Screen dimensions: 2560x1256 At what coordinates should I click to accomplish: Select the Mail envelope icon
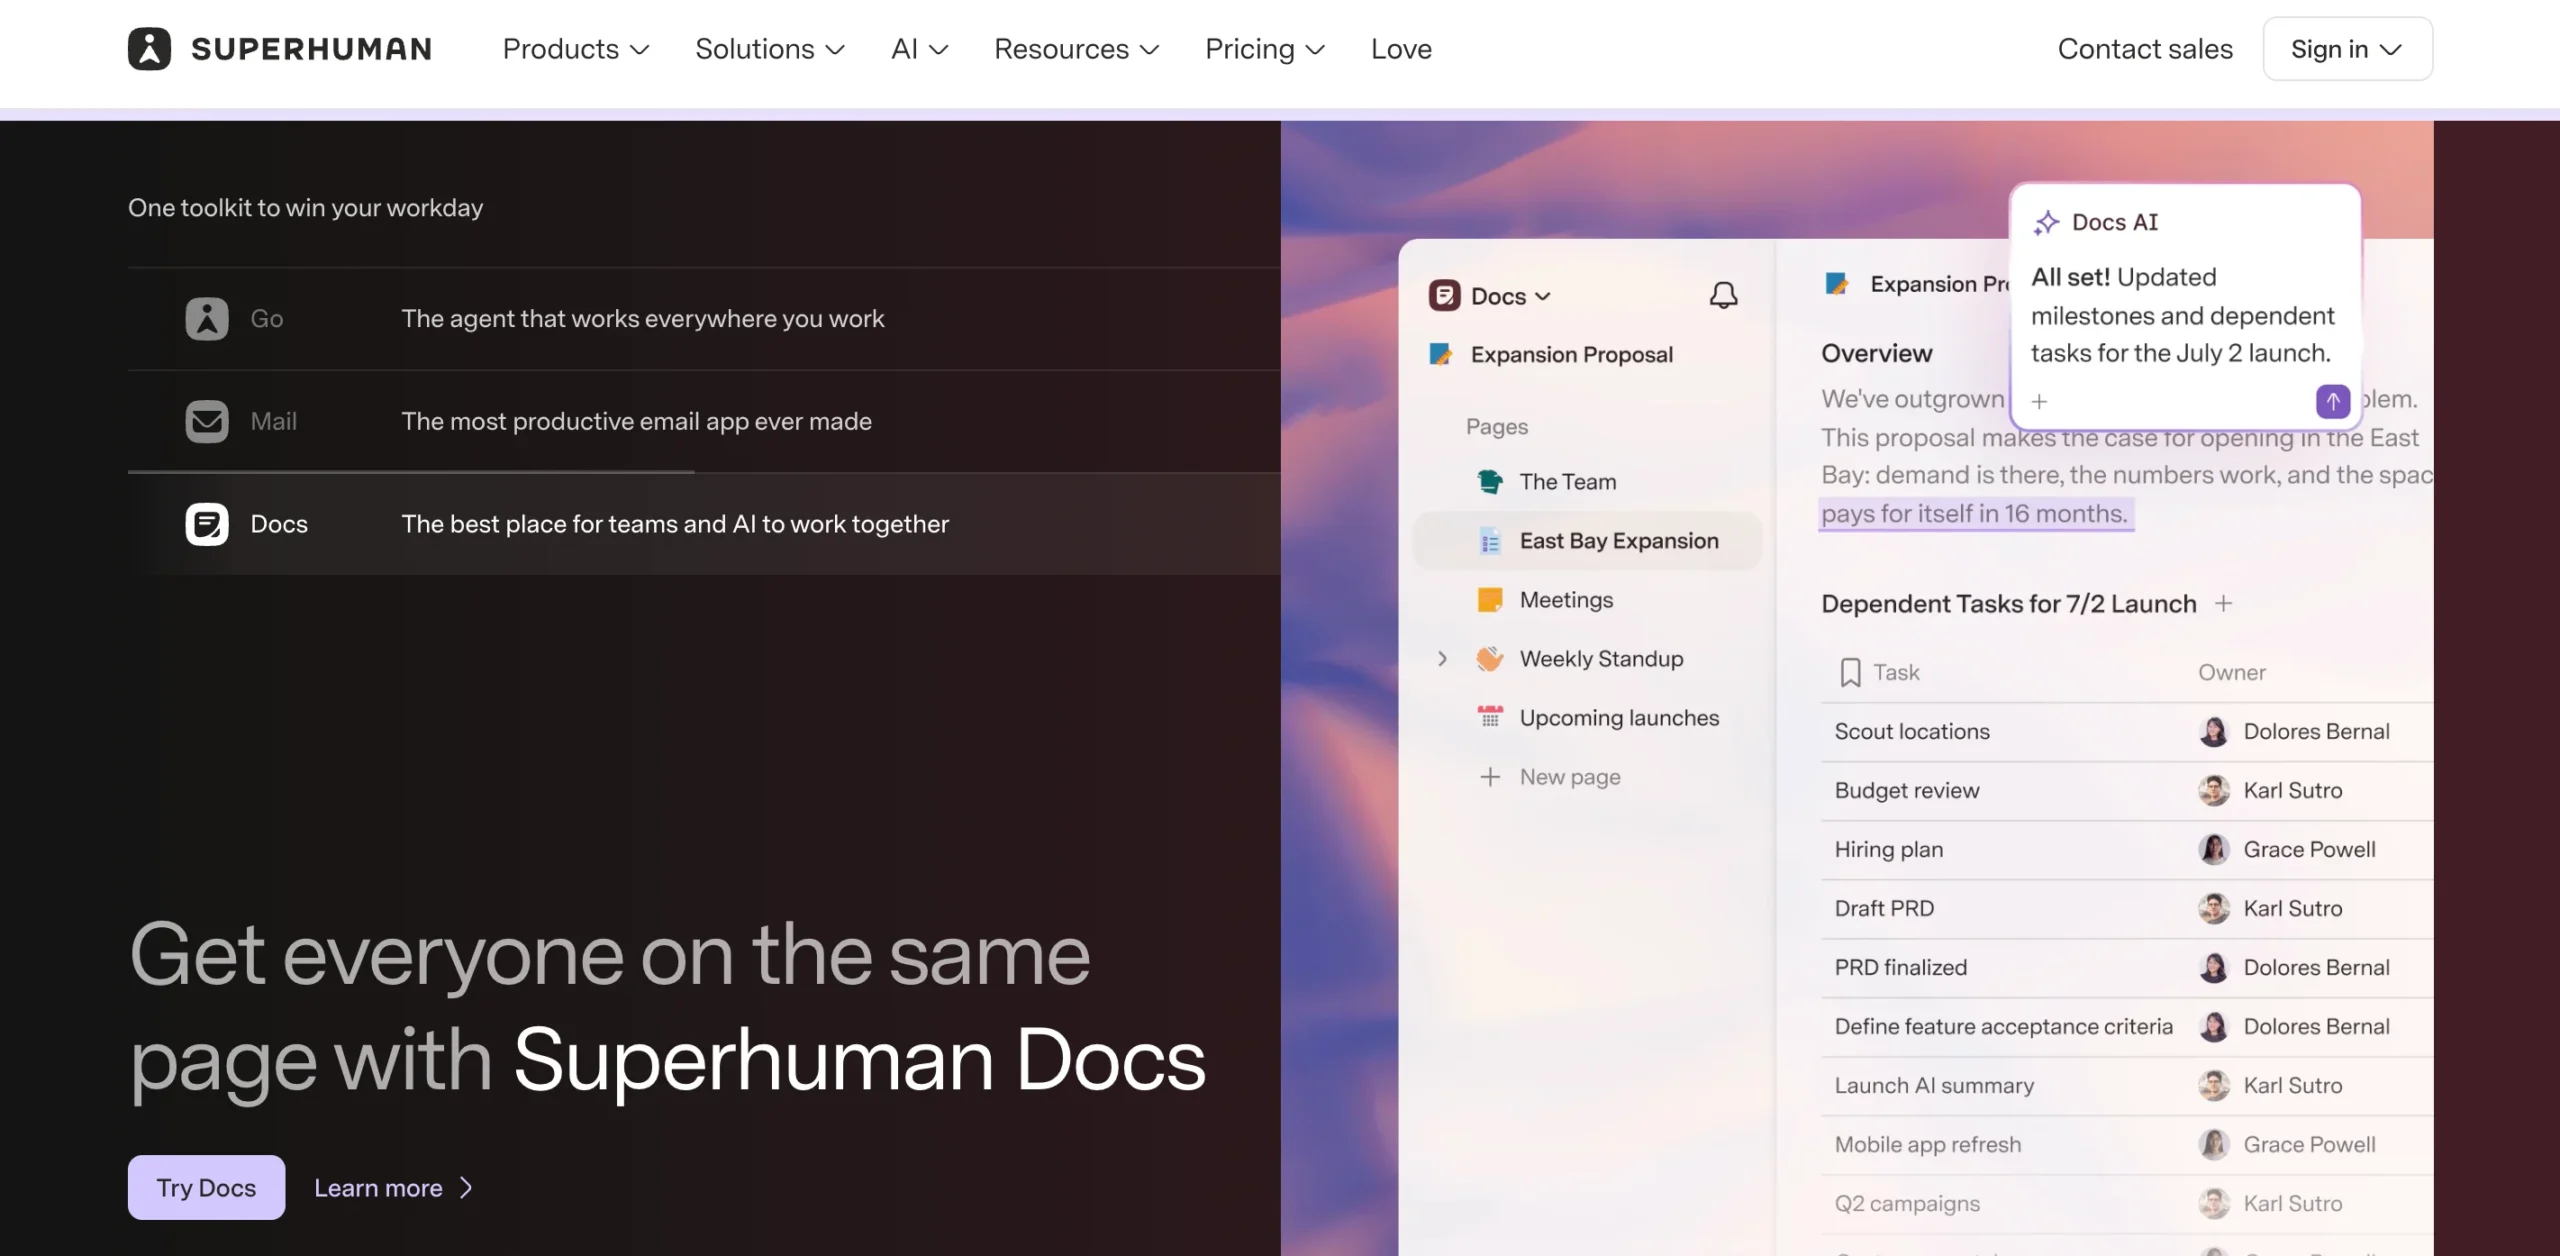[207, 421]
